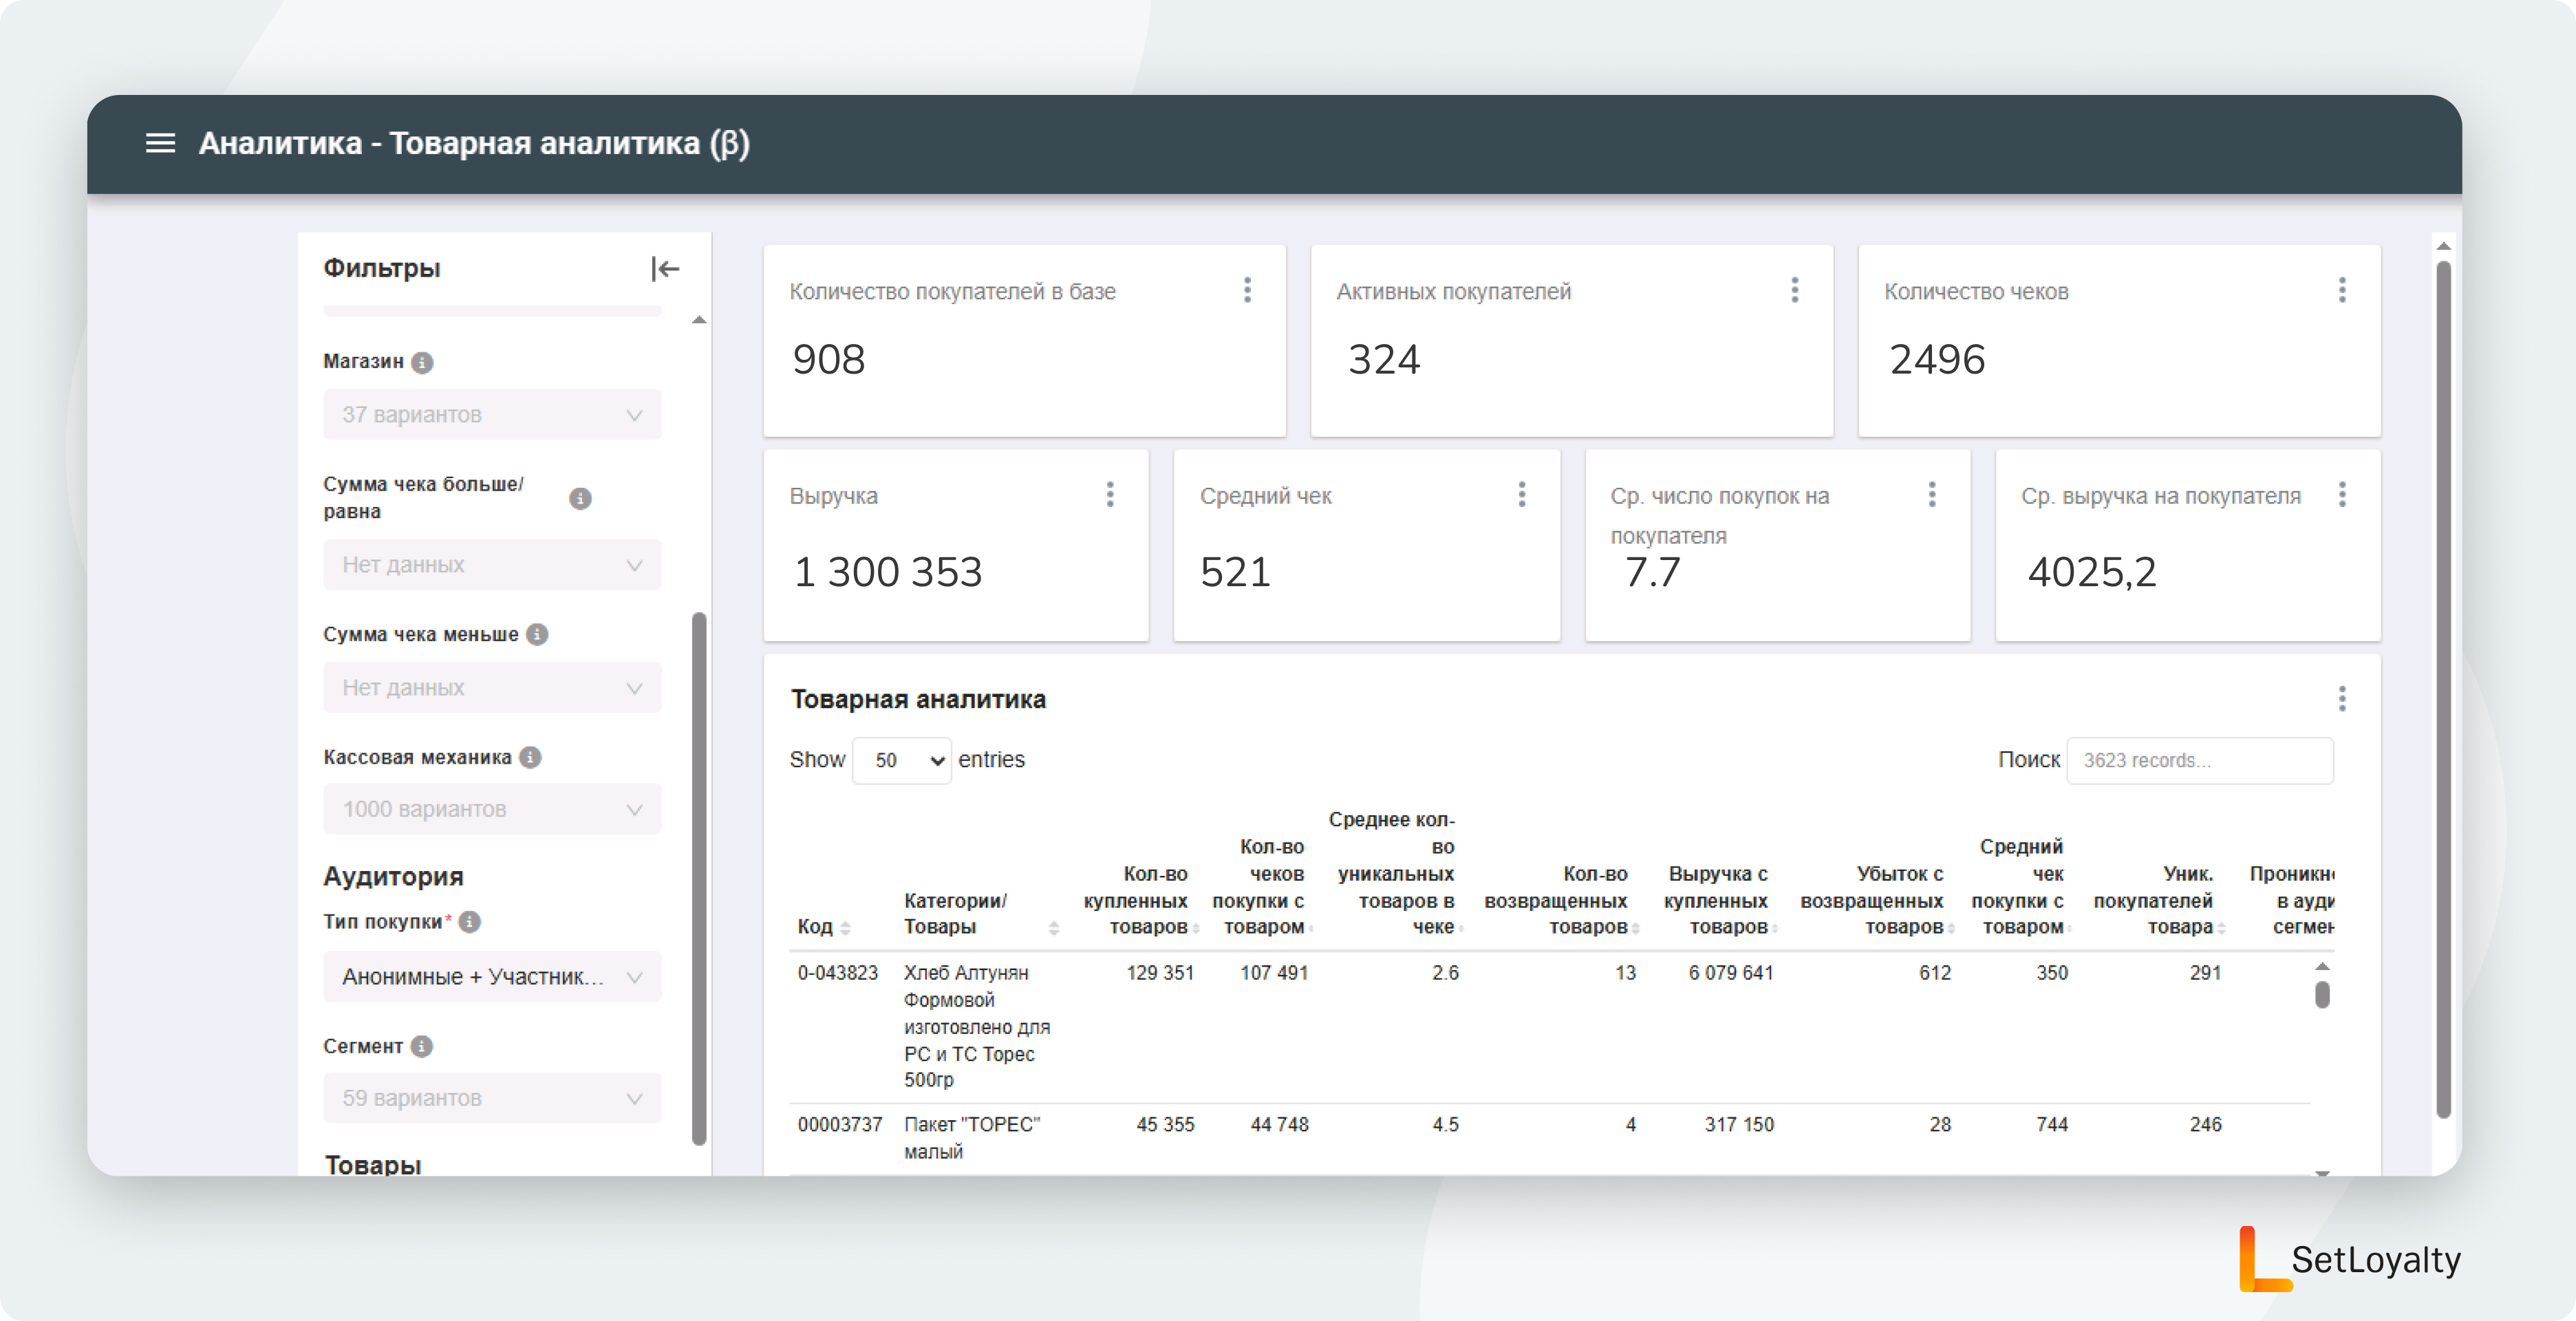The height and width of the screenshot is (1321, 2576).
Task: Click the info icon next to Магазин
Action: pos(423,362)
